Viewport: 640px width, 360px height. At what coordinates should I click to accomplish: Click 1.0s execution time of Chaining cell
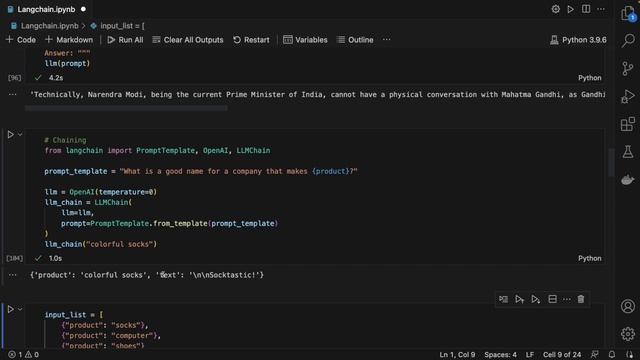[56, 258]
